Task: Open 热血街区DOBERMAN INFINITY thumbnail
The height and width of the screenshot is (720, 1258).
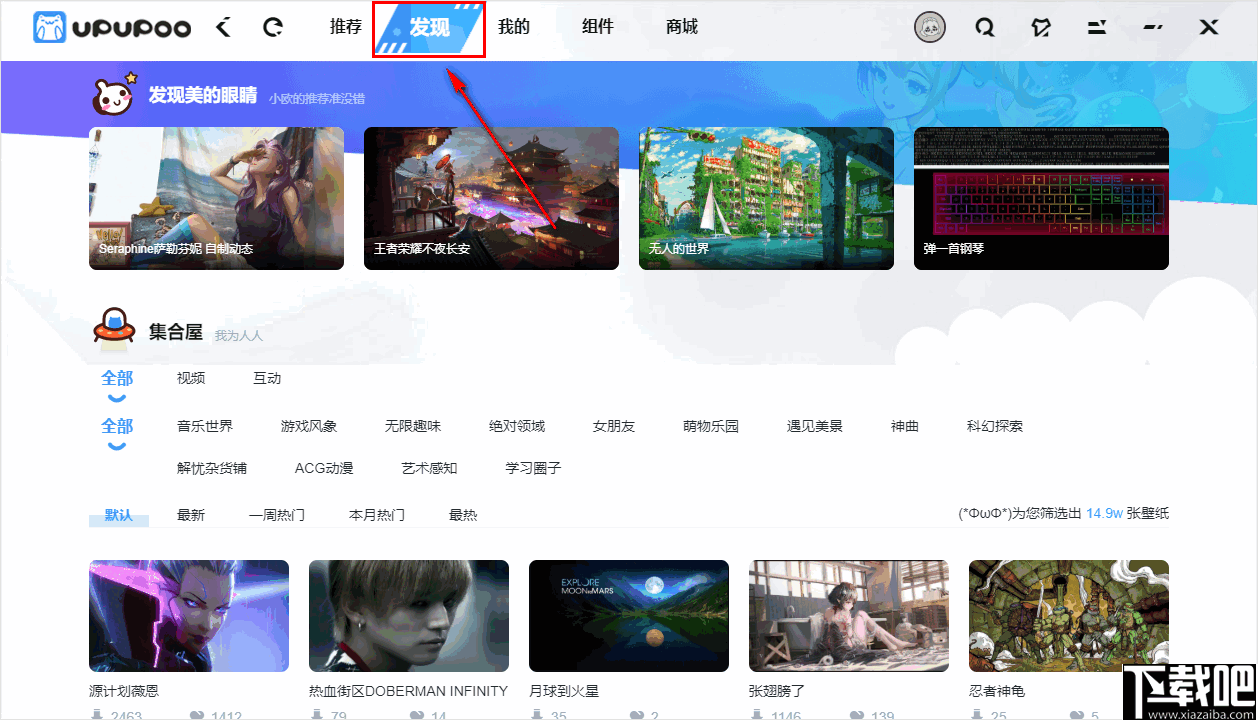Action: pos(409,616)
